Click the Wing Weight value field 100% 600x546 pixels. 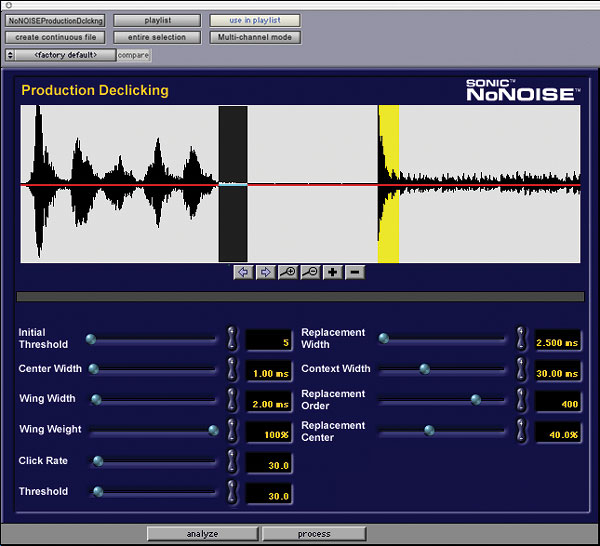[269, 432]
